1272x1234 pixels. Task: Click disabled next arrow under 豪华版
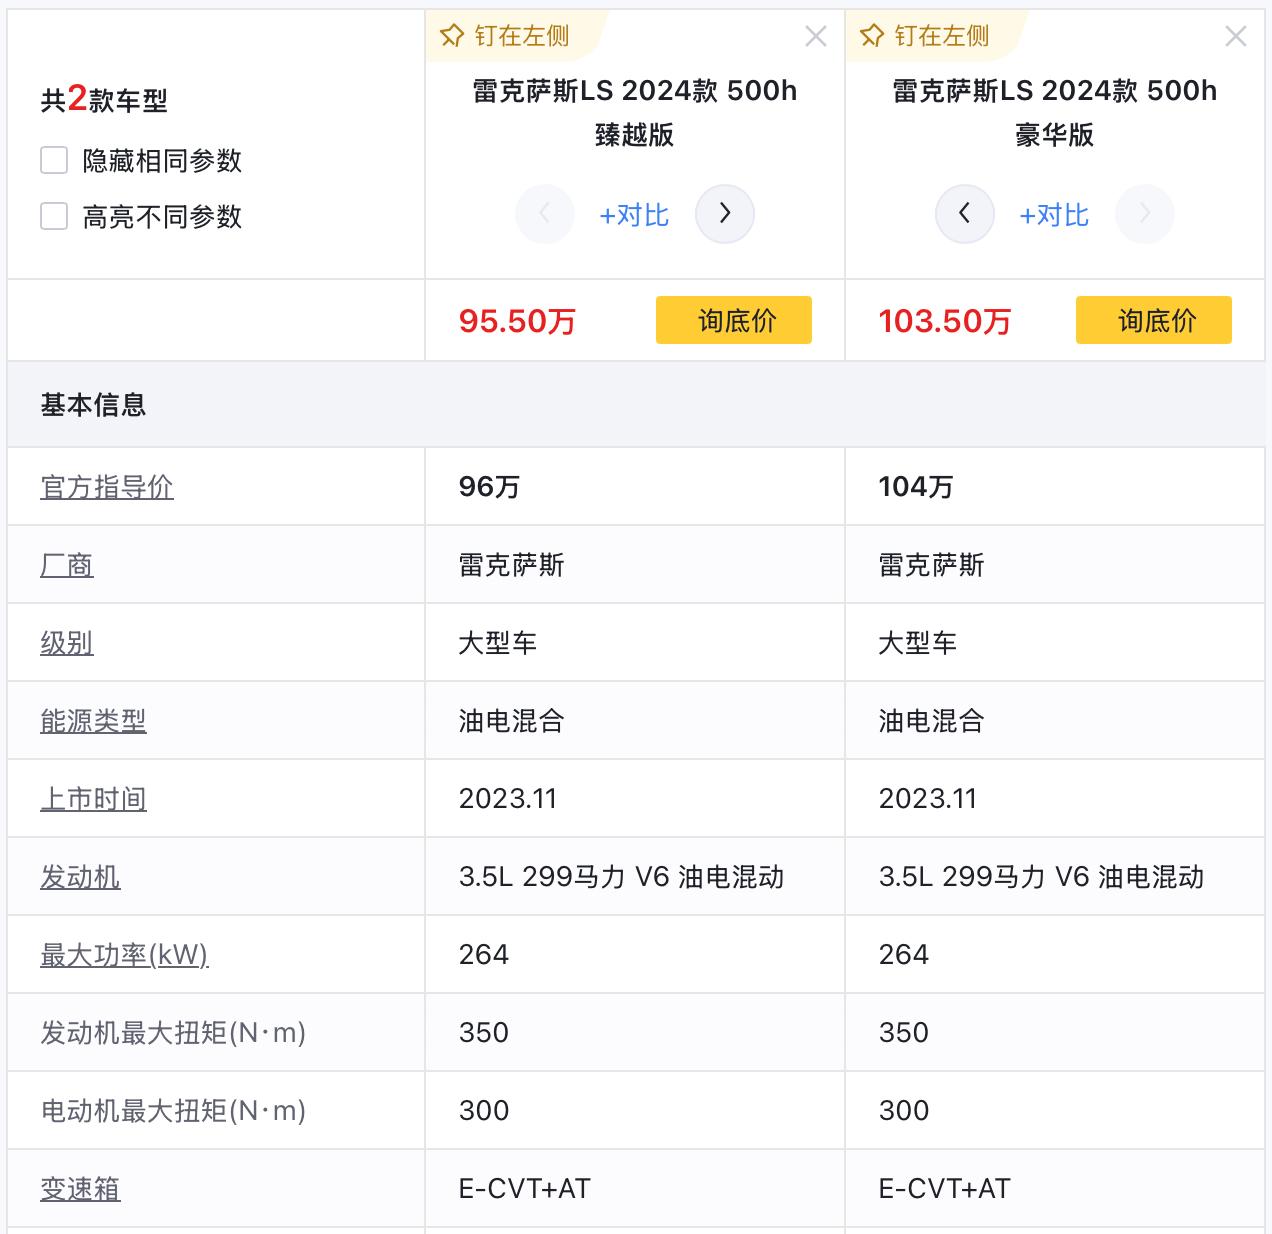click(x=1145, y=214)
